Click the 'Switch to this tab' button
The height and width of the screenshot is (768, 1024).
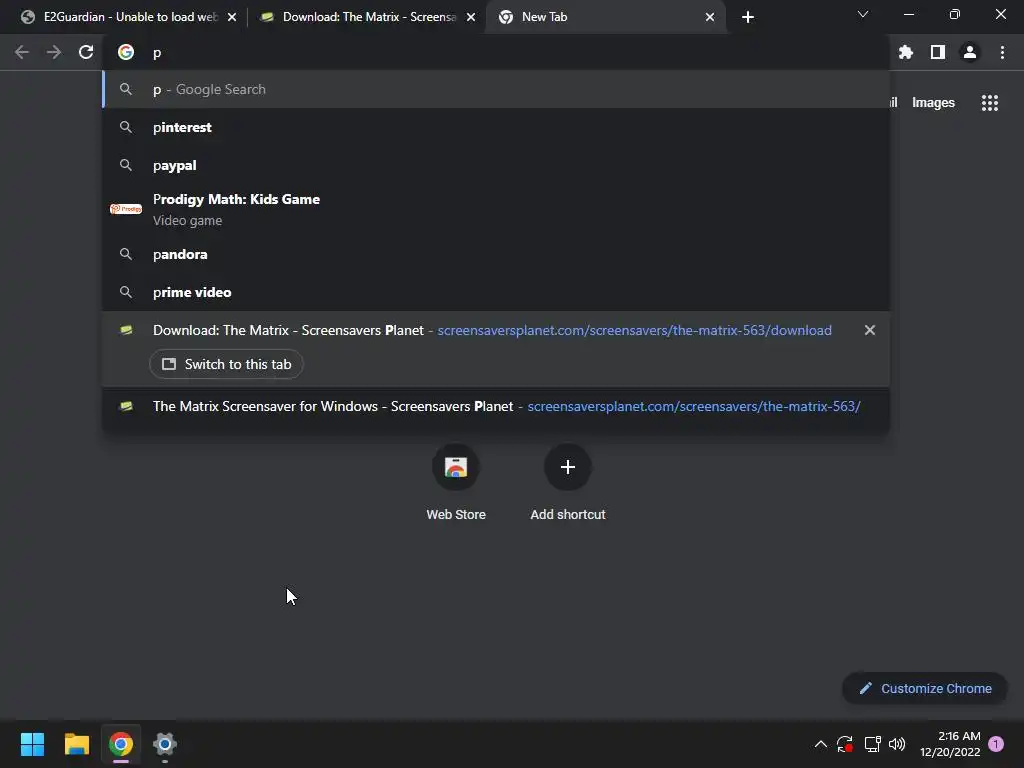226,364
